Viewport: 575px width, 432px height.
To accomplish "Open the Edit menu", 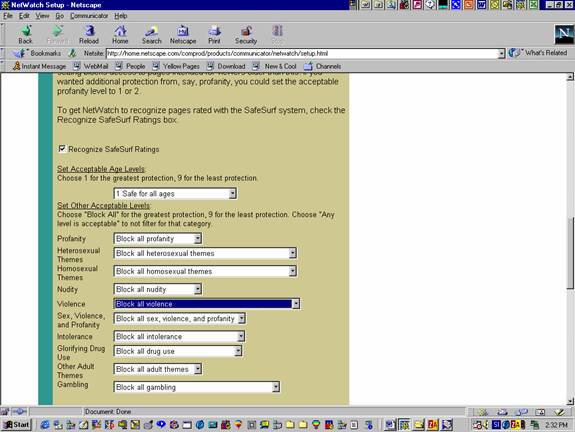I will pyautogui.click(x=24, y=16).
